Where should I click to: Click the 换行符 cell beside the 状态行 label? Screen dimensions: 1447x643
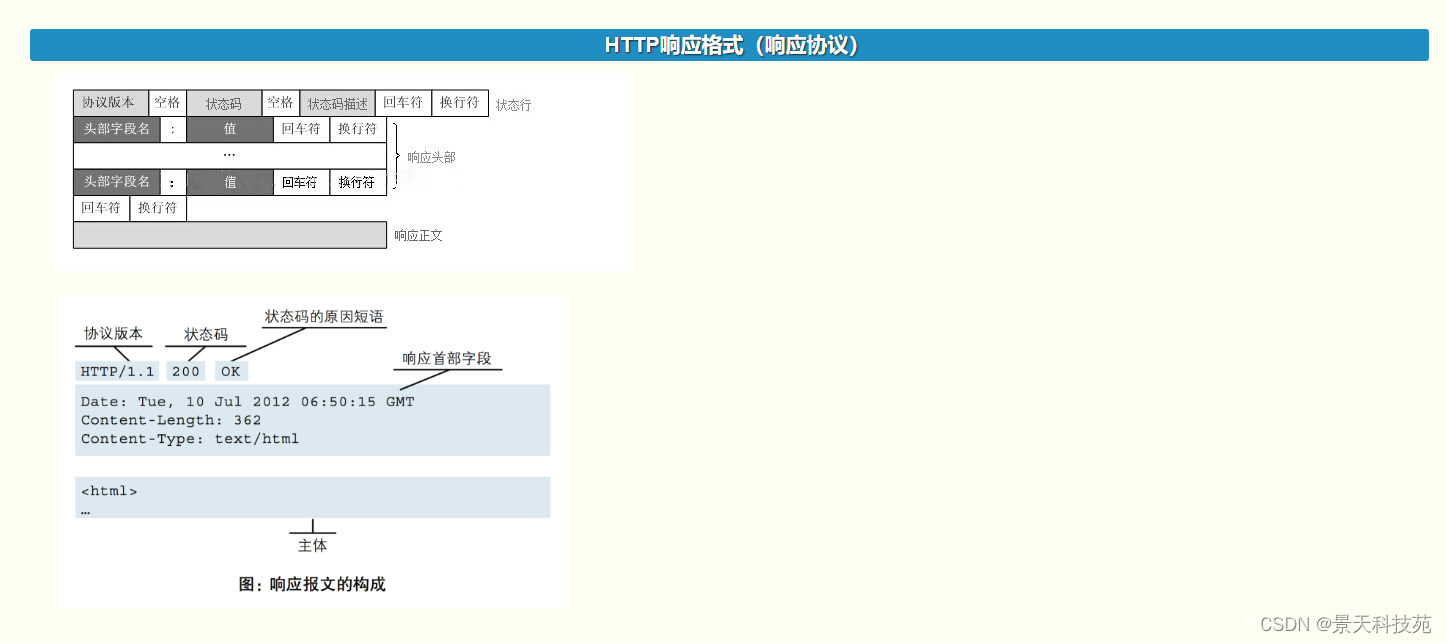tap(460, 103)
